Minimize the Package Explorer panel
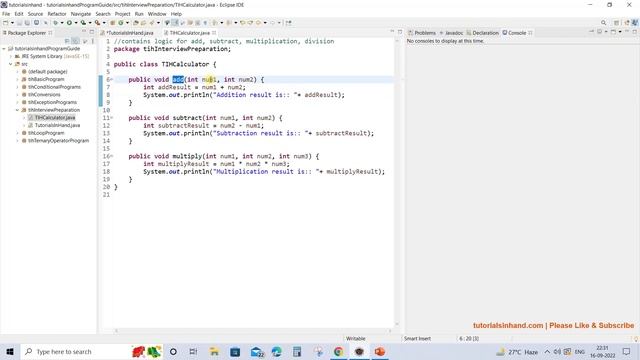Screen dimensions: 640x360 (84, 32)
